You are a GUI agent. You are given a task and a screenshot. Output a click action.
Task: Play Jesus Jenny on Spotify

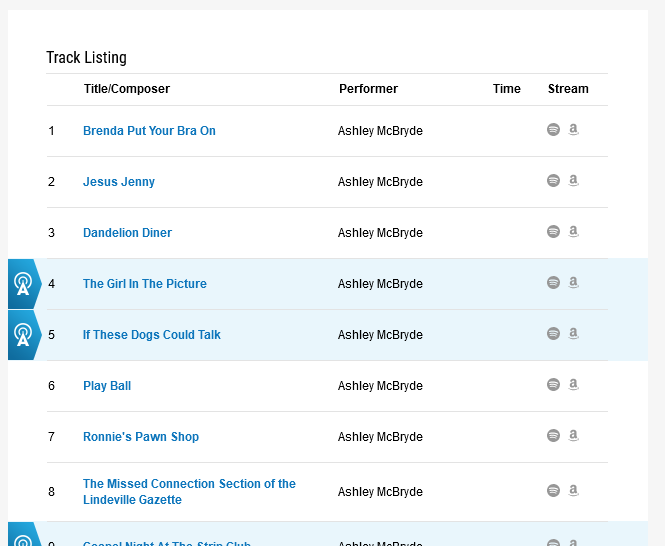(553, 180)
